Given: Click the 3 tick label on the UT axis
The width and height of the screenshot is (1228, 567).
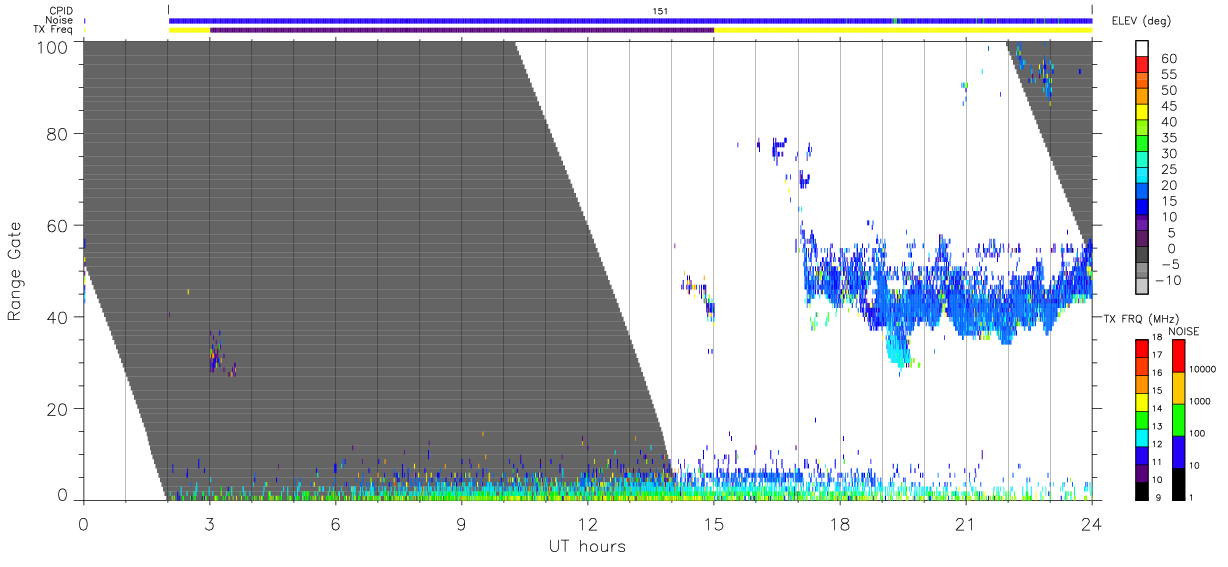Looking at the screenshot, I should 210,523.
